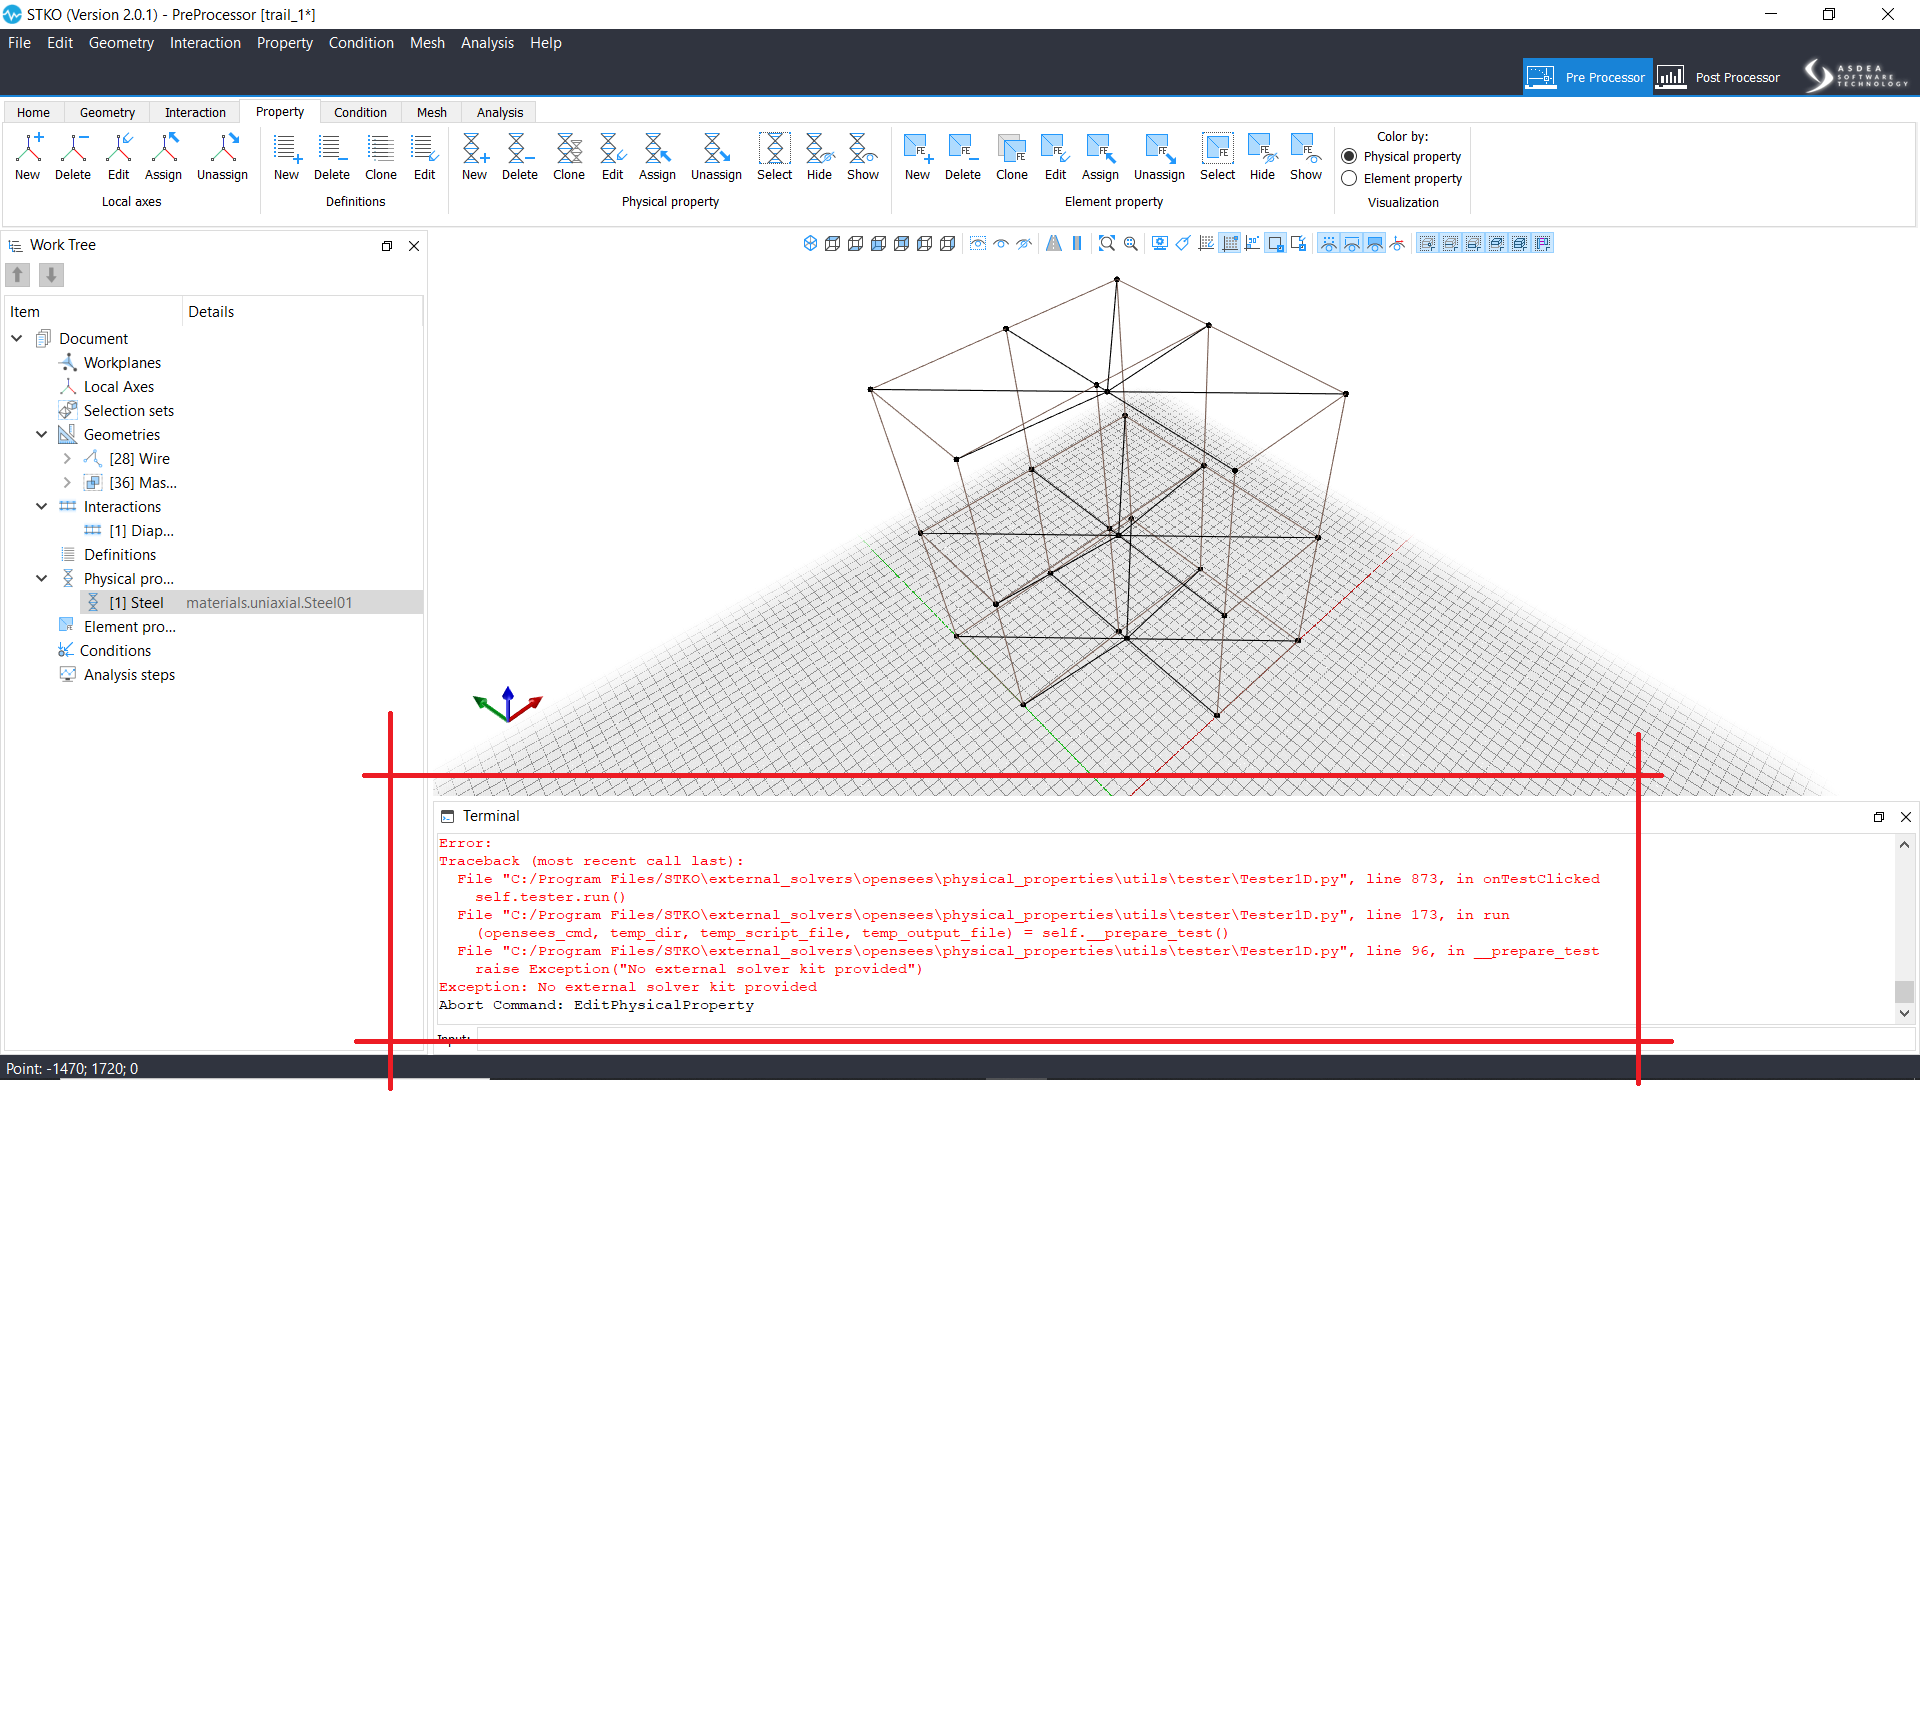Switch to the Condition ribbon tab
Screen dimensions: 1920x1711
pyautogui.click(x=360, y=112)
